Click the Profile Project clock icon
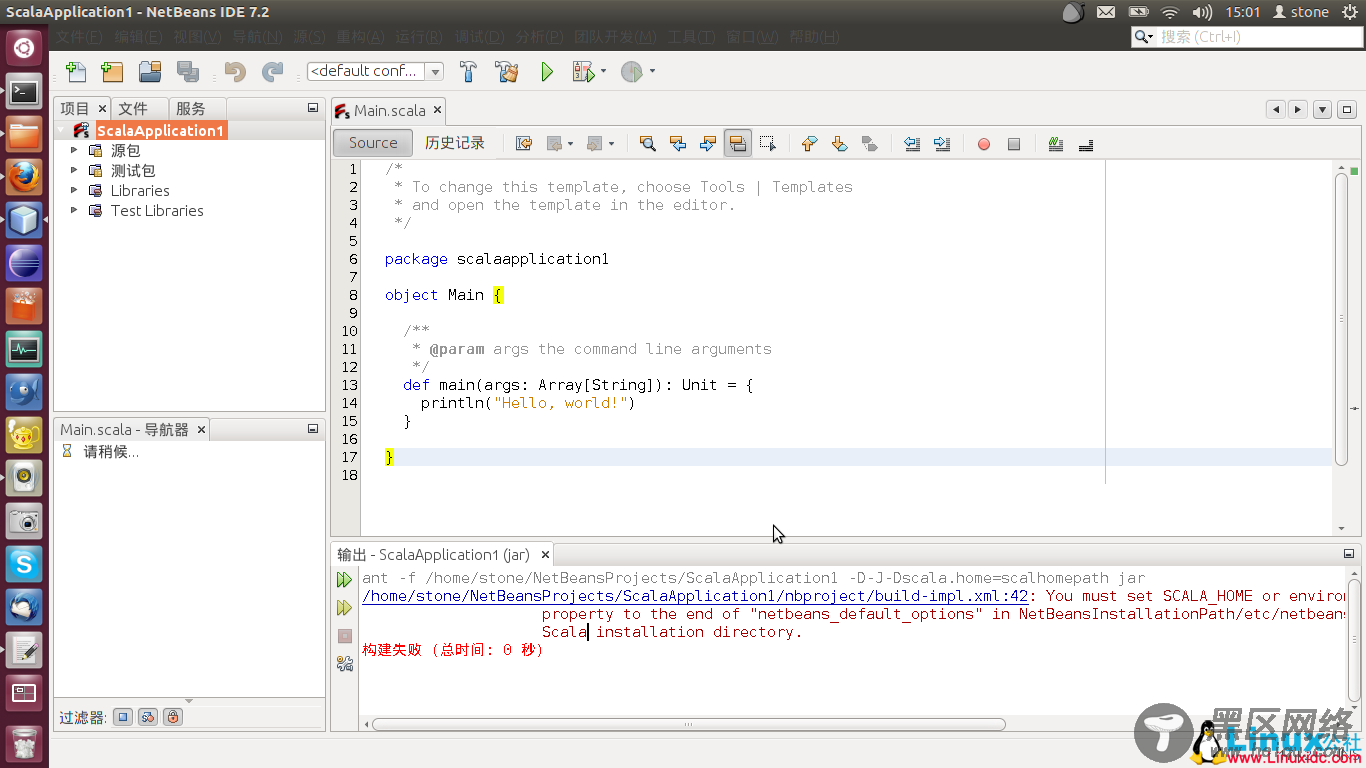This screenshot has height=768, width=1366. pos(631,71)
